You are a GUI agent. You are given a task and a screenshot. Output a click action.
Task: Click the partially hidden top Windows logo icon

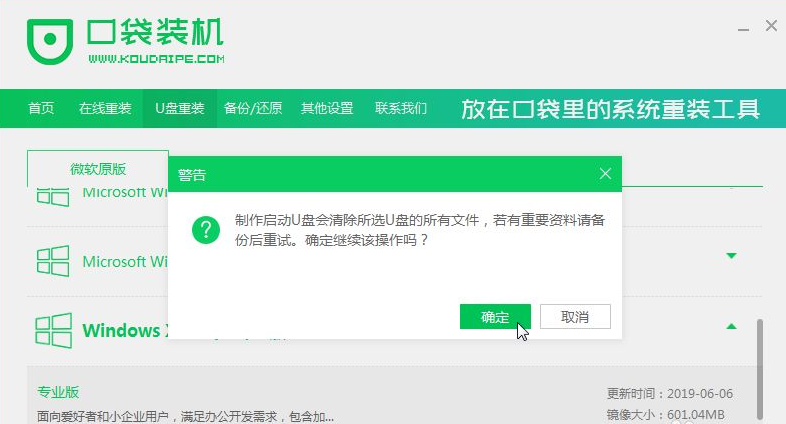coord(53,197)
